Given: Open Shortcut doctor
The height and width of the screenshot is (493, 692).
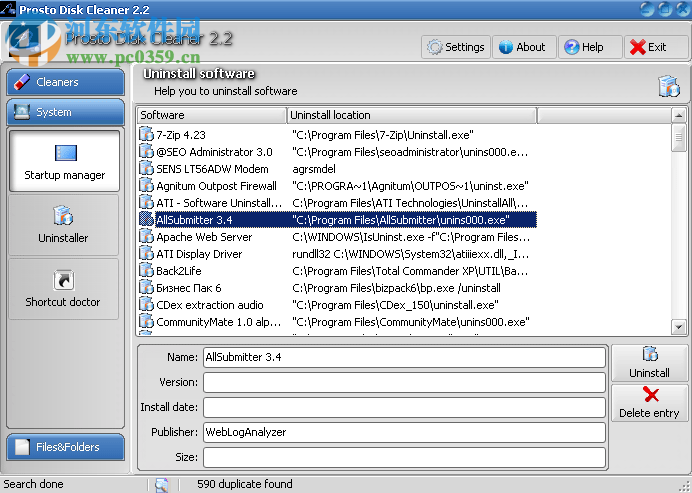Looking at the screenshot, I should (x=64, y=288).
